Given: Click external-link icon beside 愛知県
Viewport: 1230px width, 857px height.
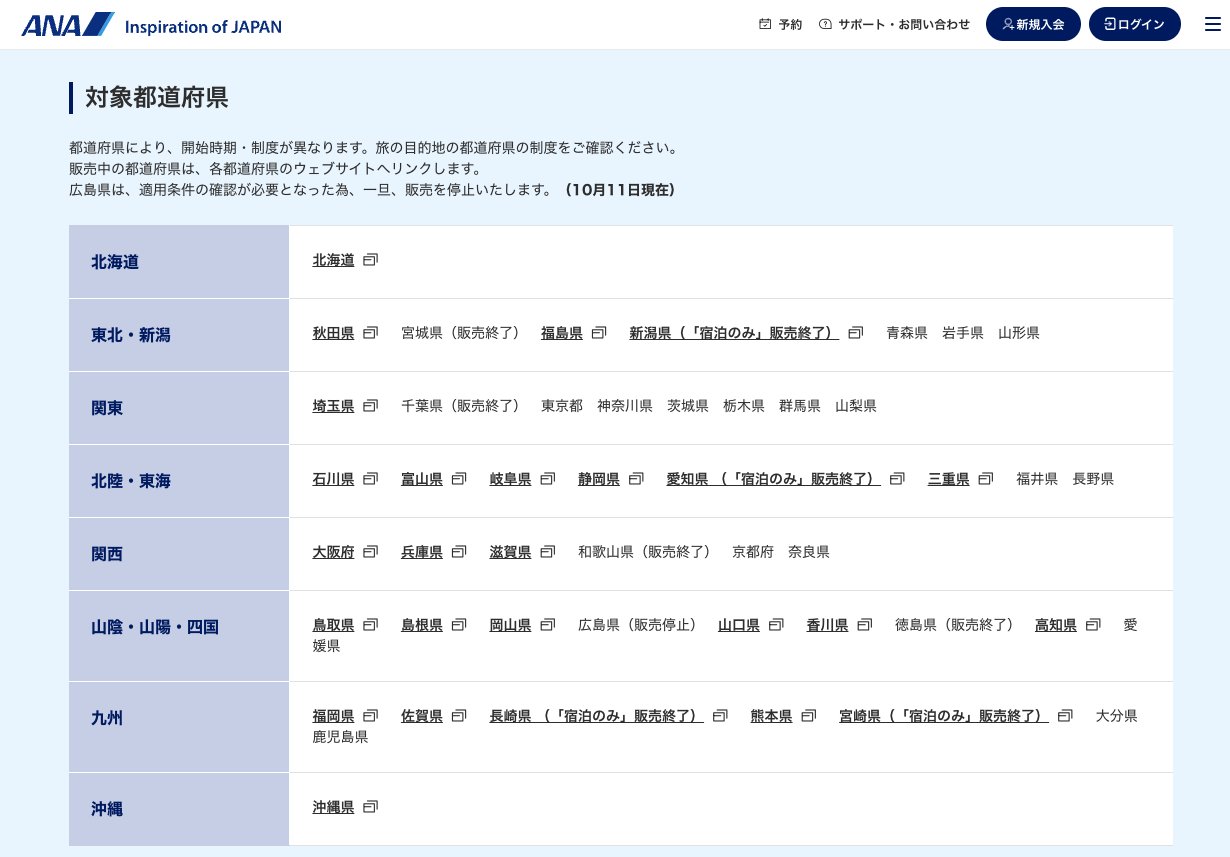Looking at the screenshot, I should 898,479.
